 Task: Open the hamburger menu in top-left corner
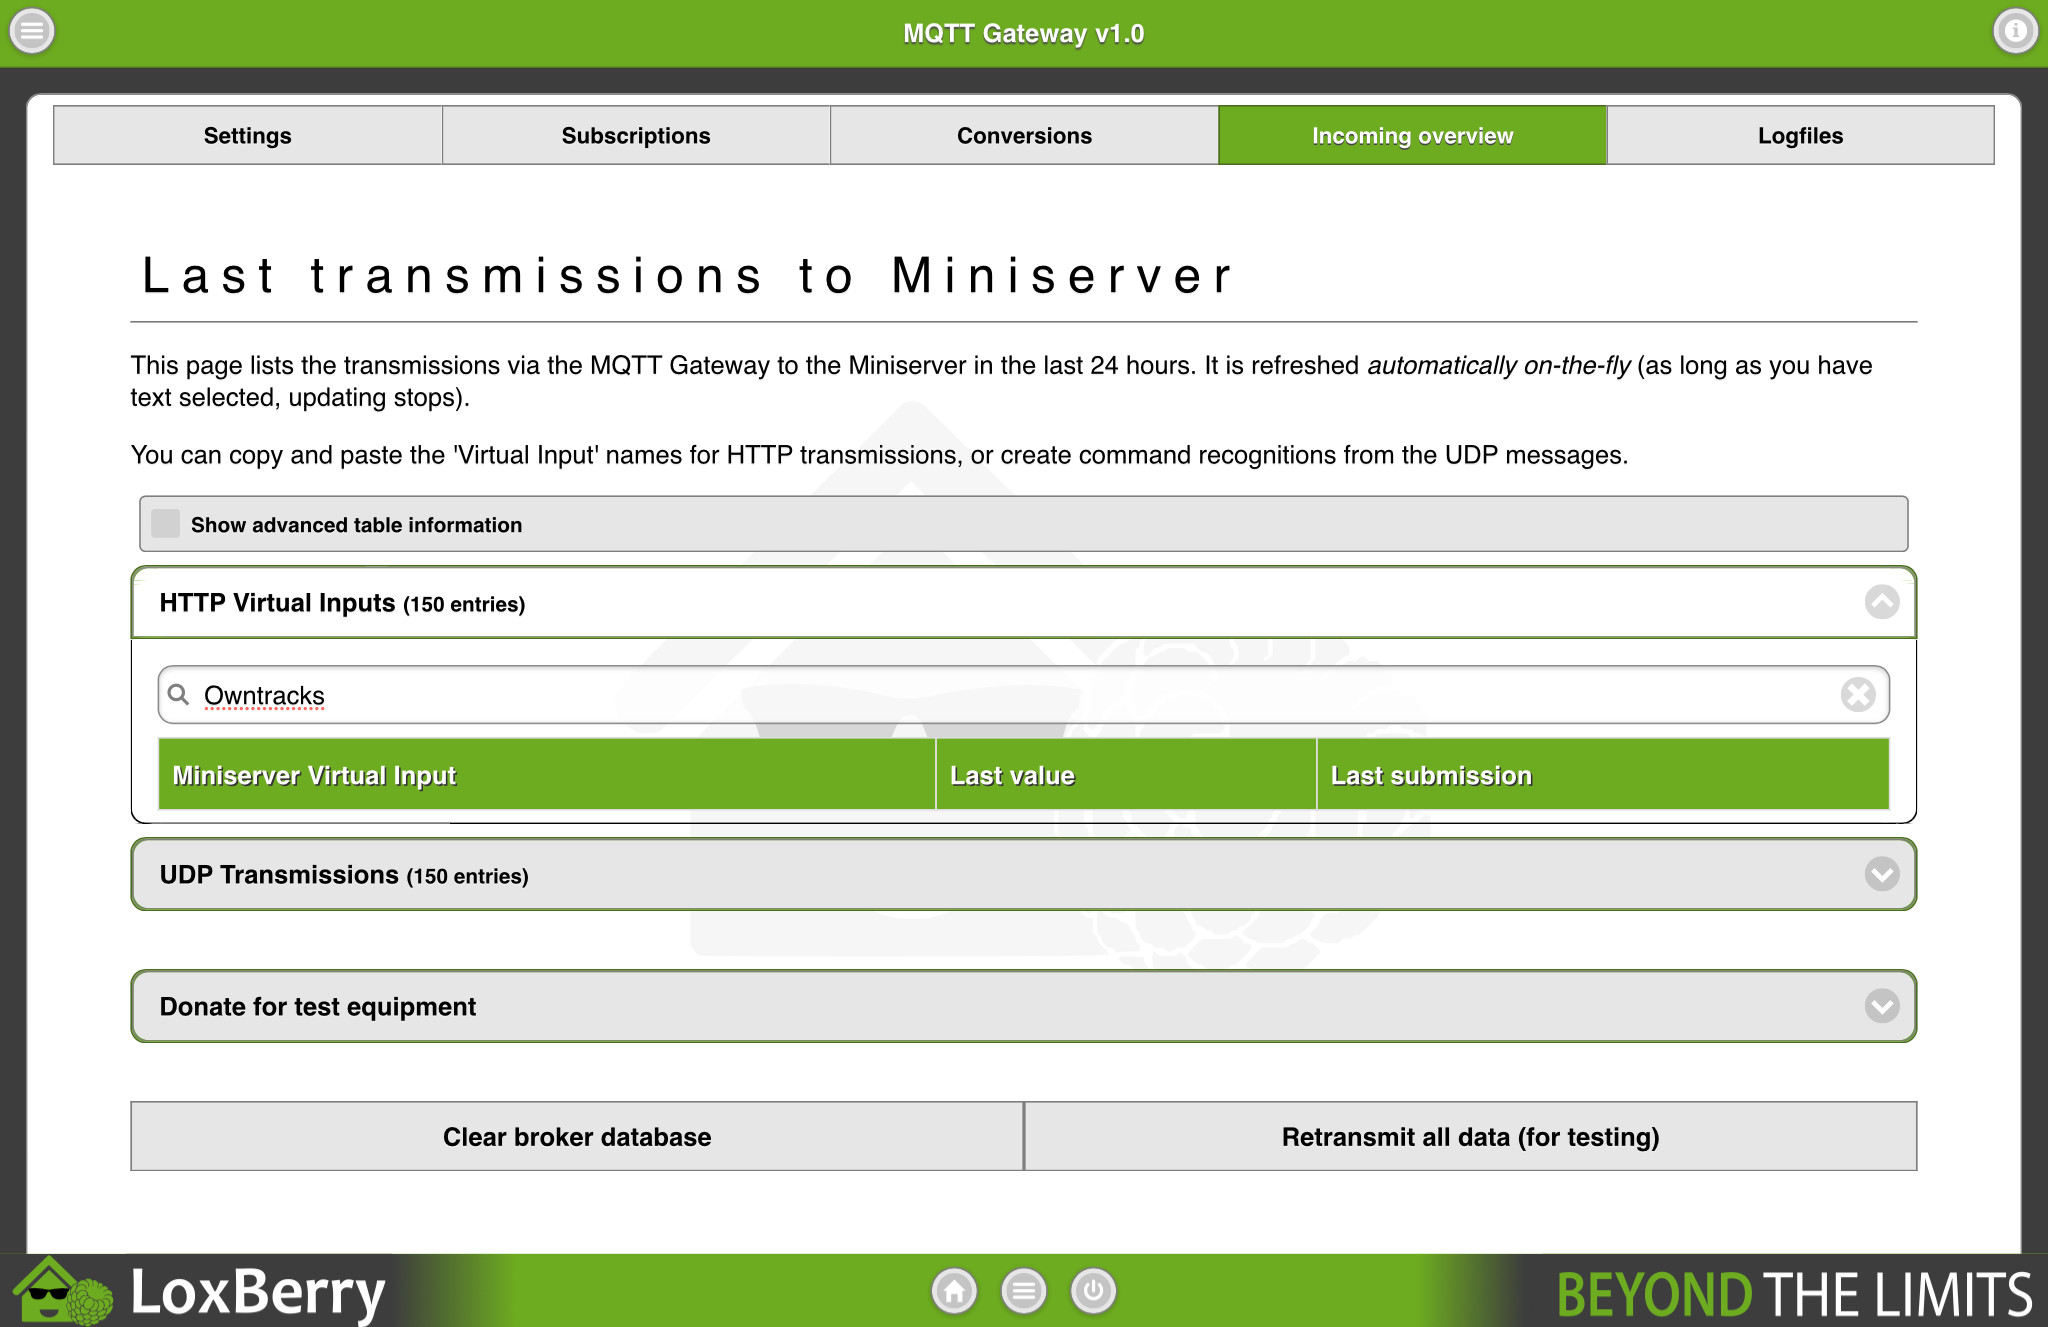[32, 32]
